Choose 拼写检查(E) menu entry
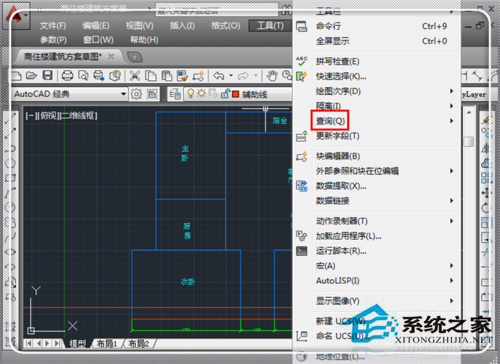Viewport: 500px width, 364px height. click(x=376, y=61)
